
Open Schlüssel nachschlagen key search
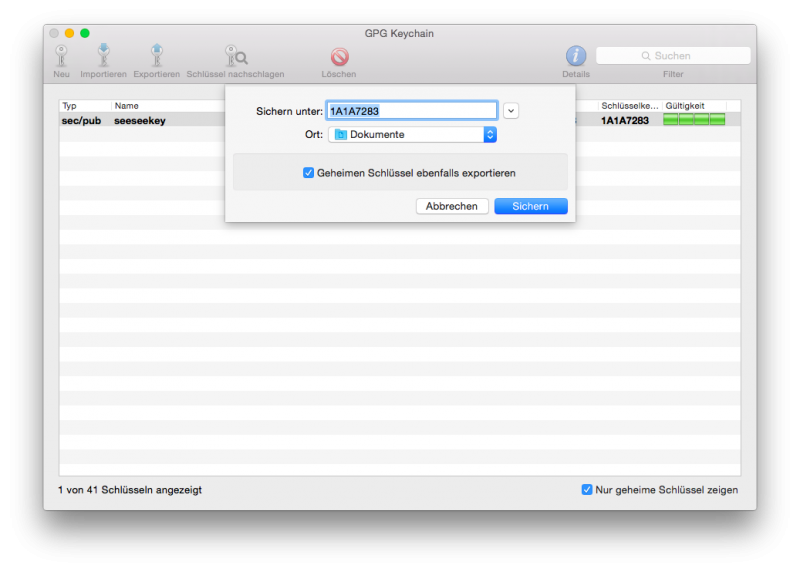(236, 57)
